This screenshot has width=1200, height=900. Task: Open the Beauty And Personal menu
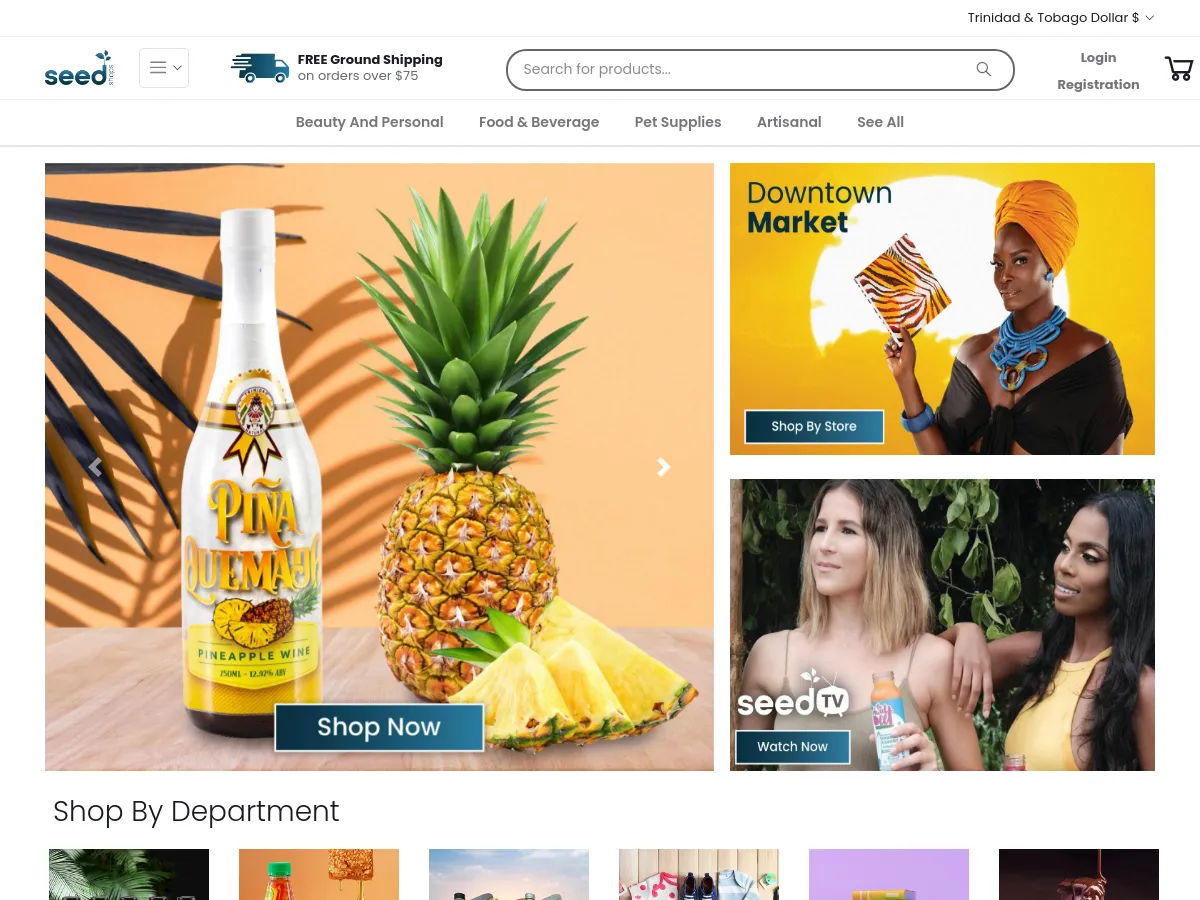[x=370, y=122]
